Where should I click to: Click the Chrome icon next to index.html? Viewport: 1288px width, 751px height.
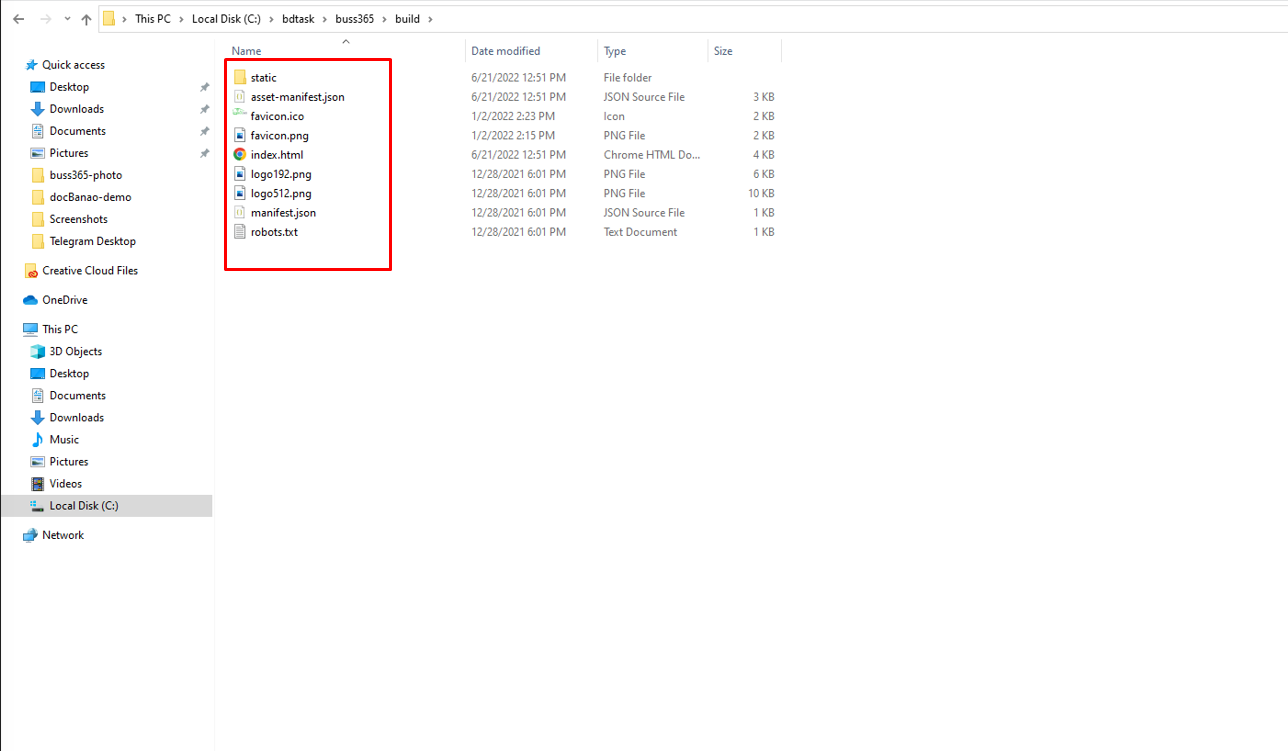click(x=240, y=155)
